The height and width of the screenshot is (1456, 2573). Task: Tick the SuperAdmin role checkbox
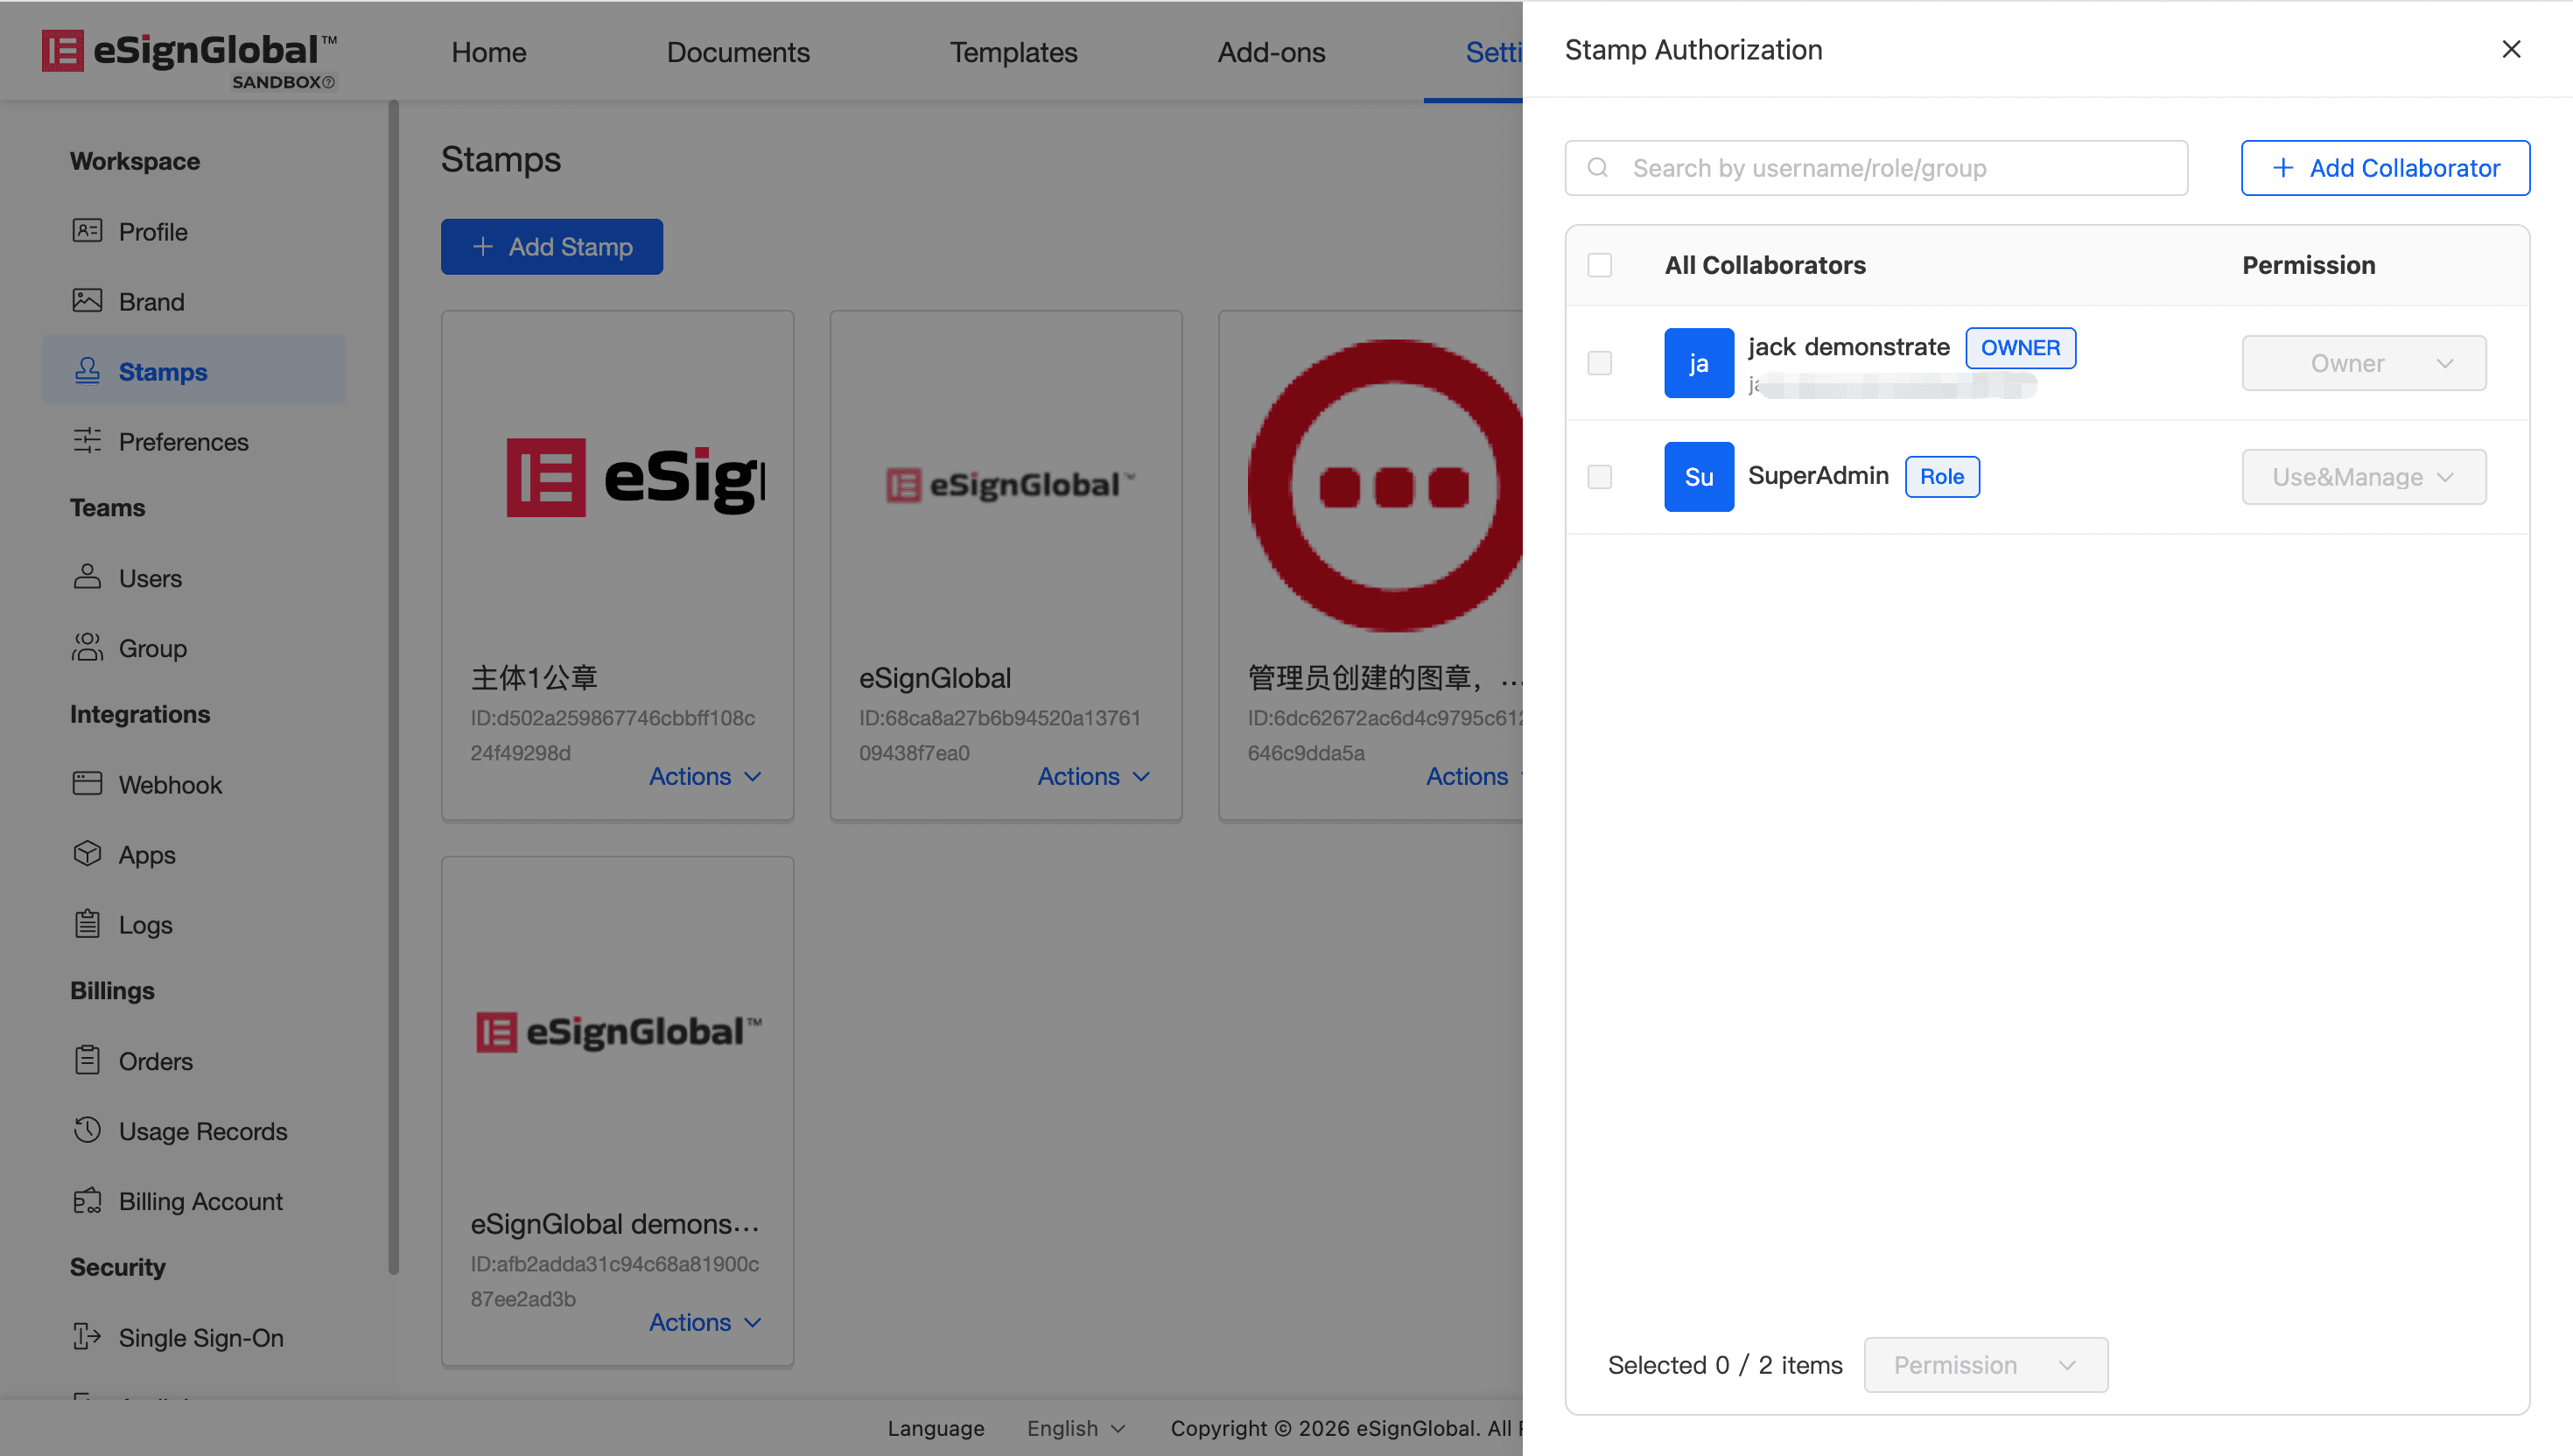point(1599,477)
